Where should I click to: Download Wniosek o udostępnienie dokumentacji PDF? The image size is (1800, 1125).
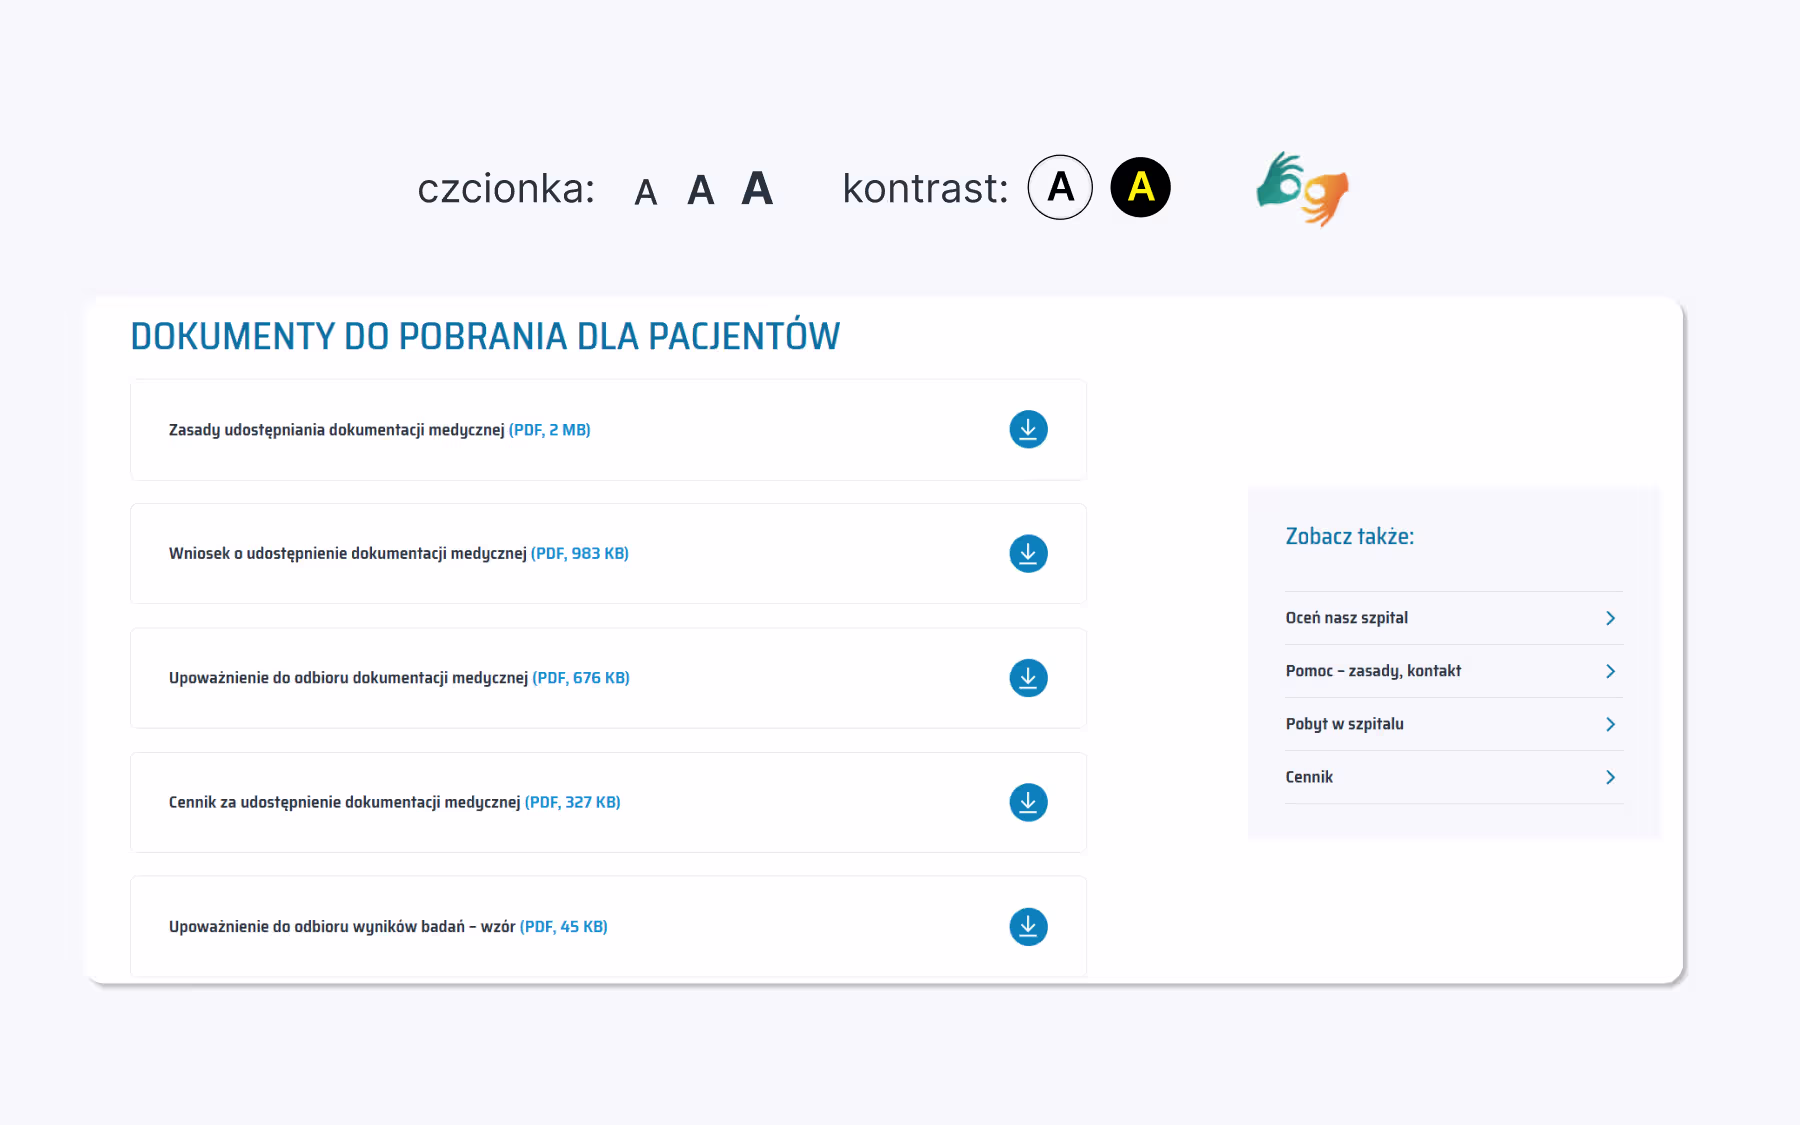click(x=1028, y=553)
